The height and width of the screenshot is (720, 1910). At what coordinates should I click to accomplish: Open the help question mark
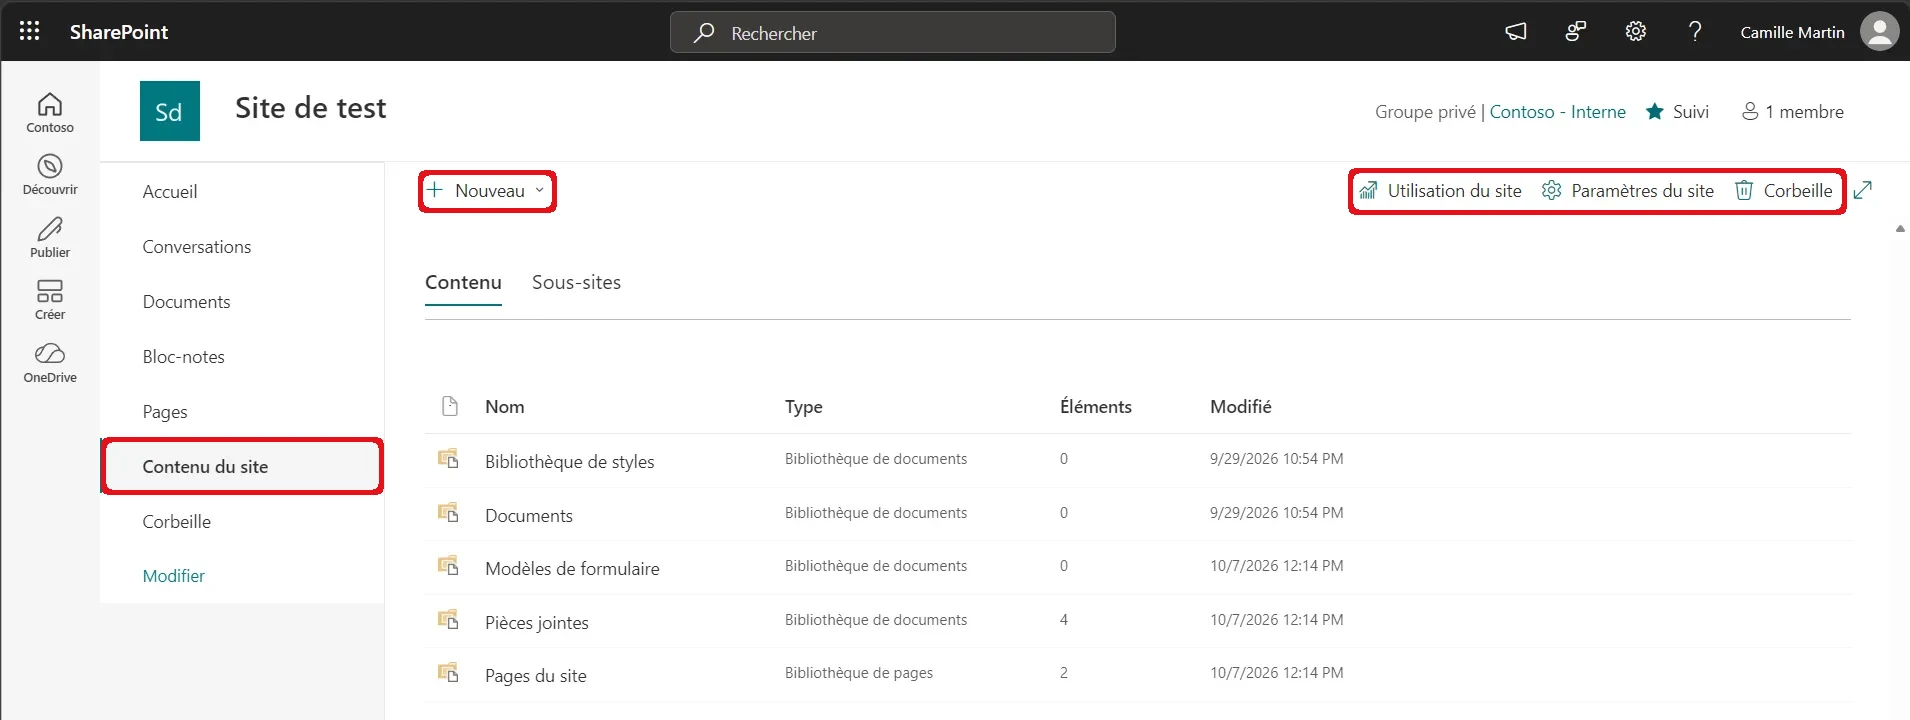click(x=1695, y=32)
